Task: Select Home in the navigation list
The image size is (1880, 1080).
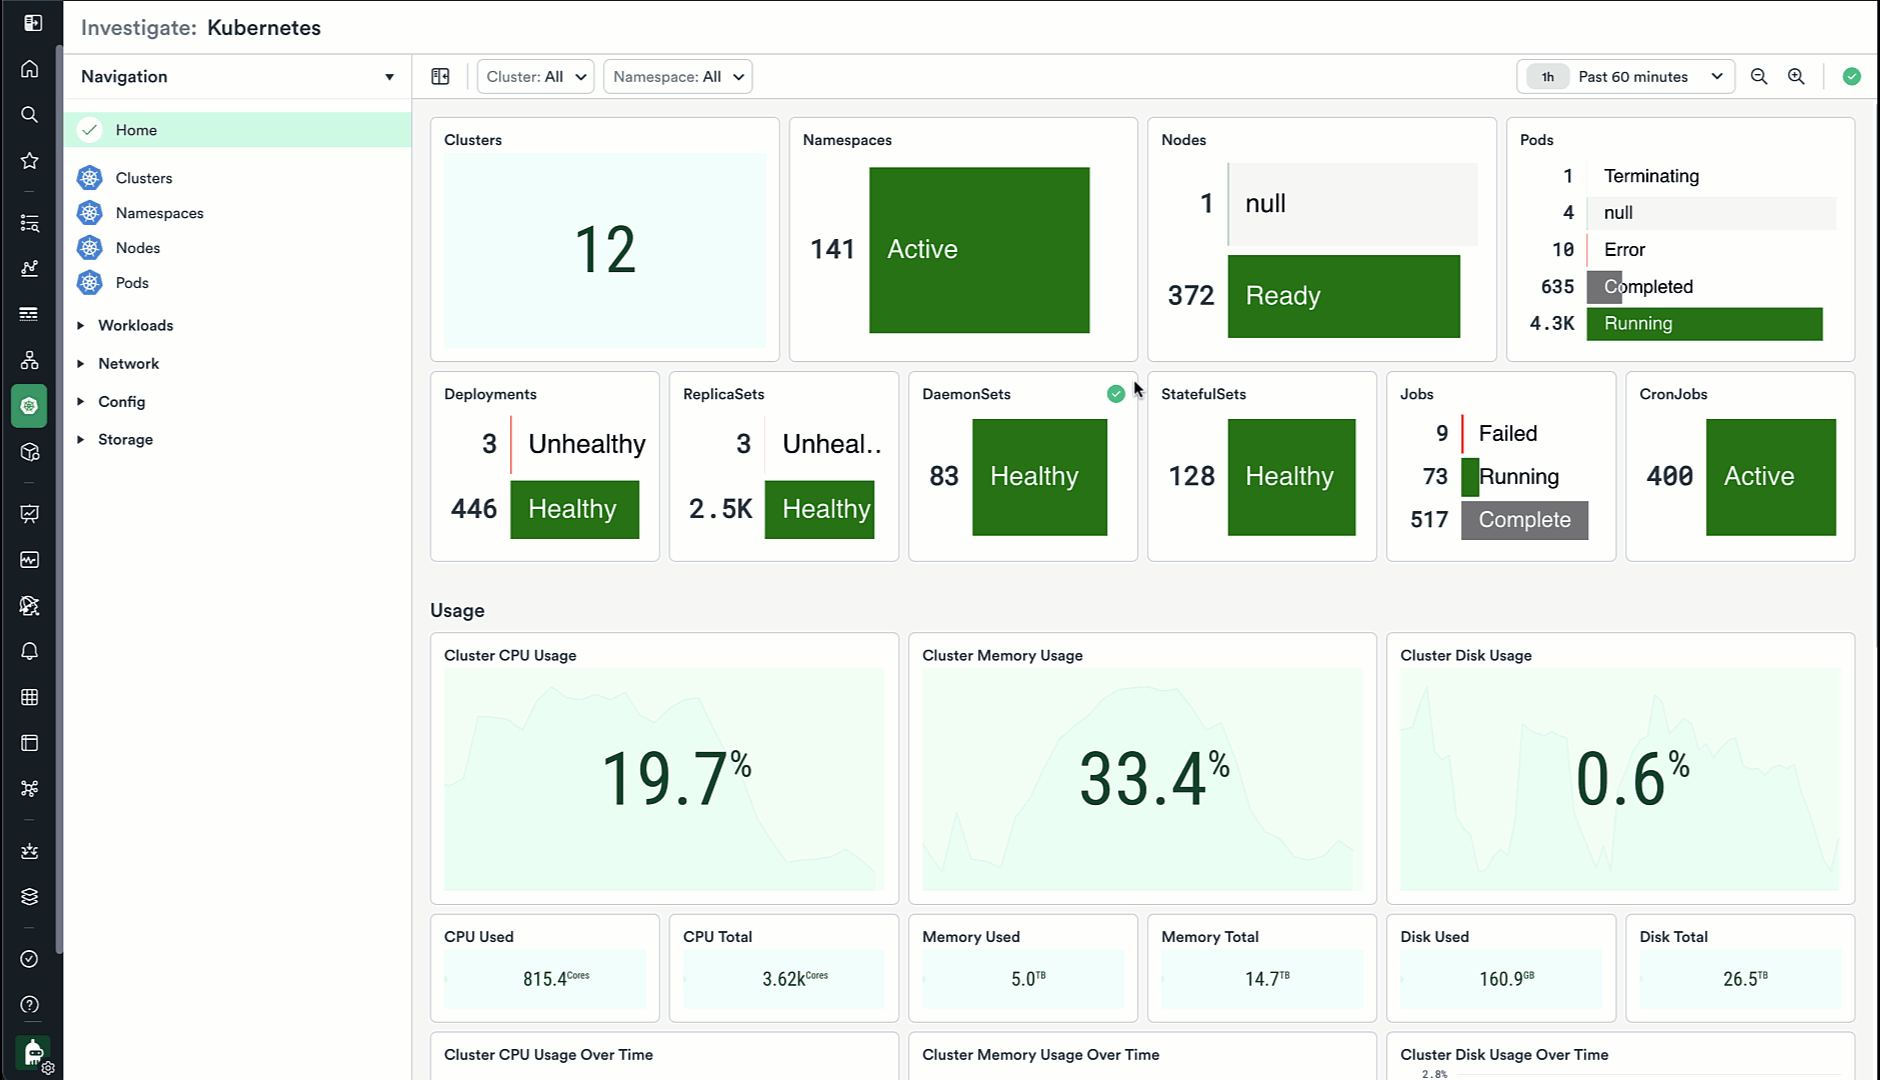Action: click(x=238, y=130)
